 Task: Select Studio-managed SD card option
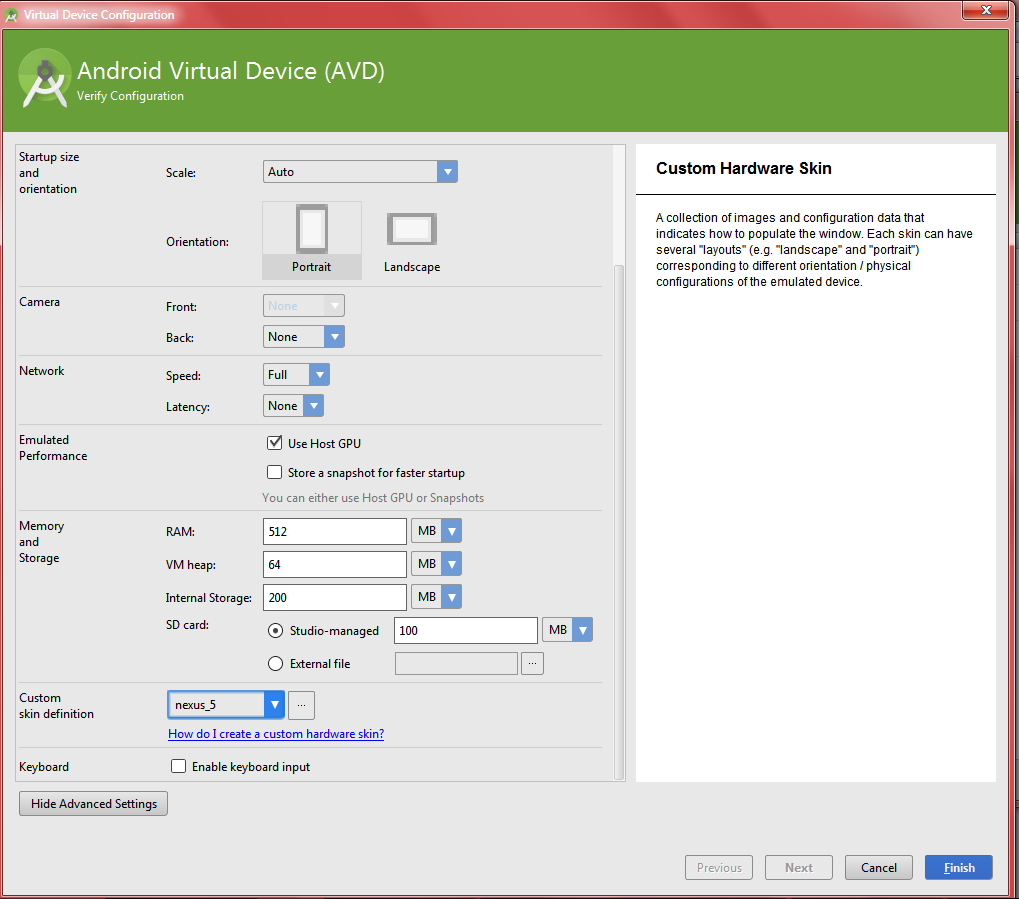pyautogui.click(x=276, y=631)
